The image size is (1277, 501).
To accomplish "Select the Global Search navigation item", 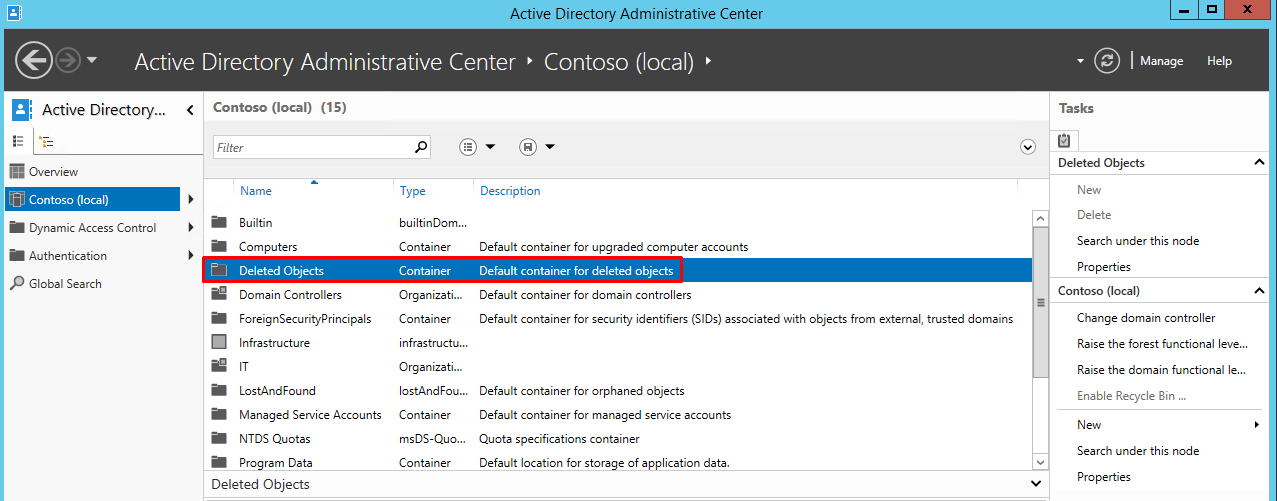I will pos(65,284).
